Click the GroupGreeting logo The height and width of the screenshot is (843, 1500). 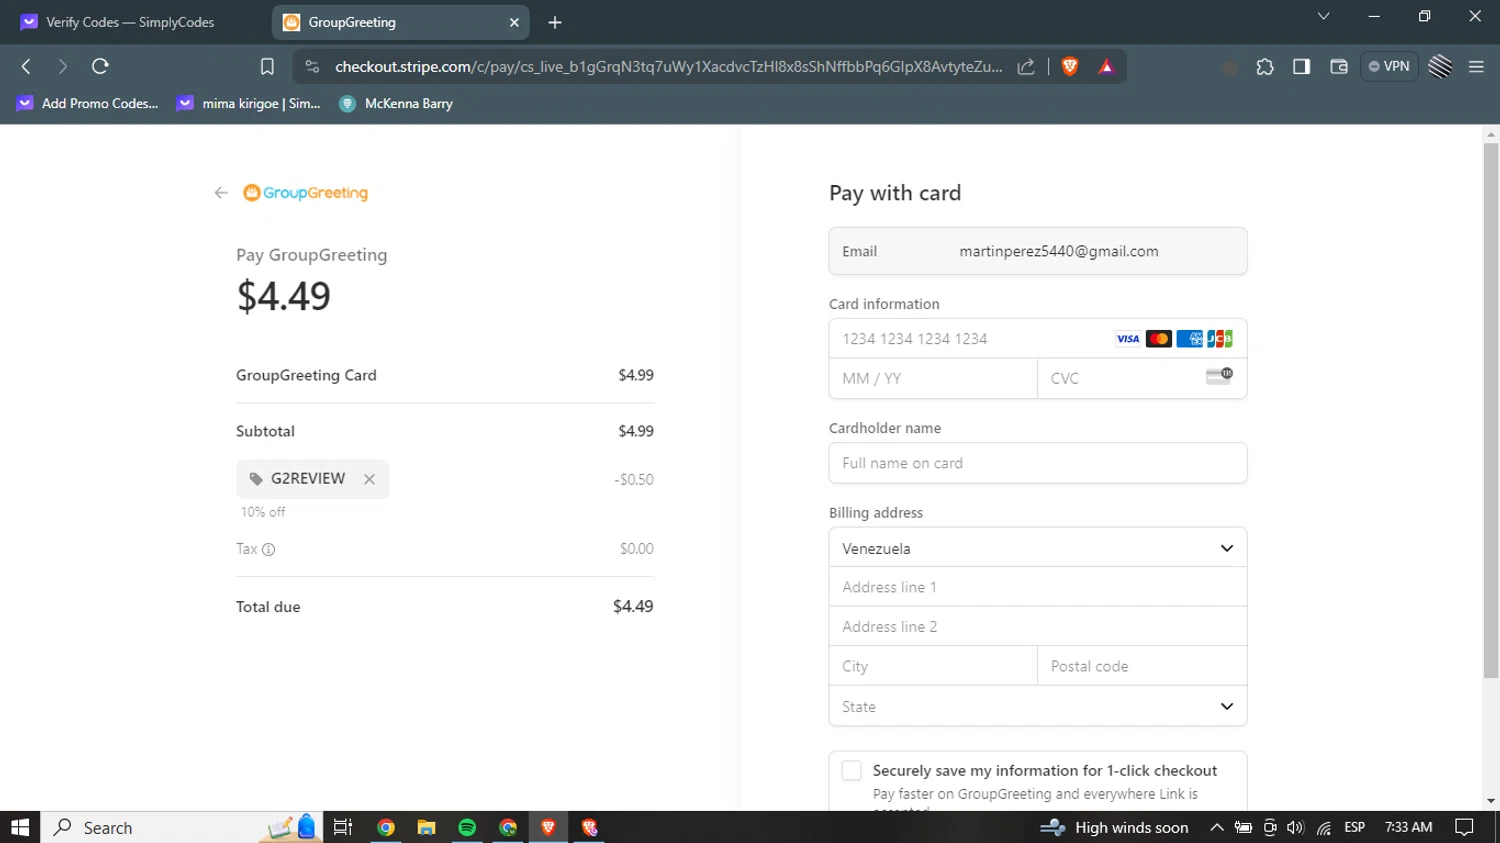(306, 193)
